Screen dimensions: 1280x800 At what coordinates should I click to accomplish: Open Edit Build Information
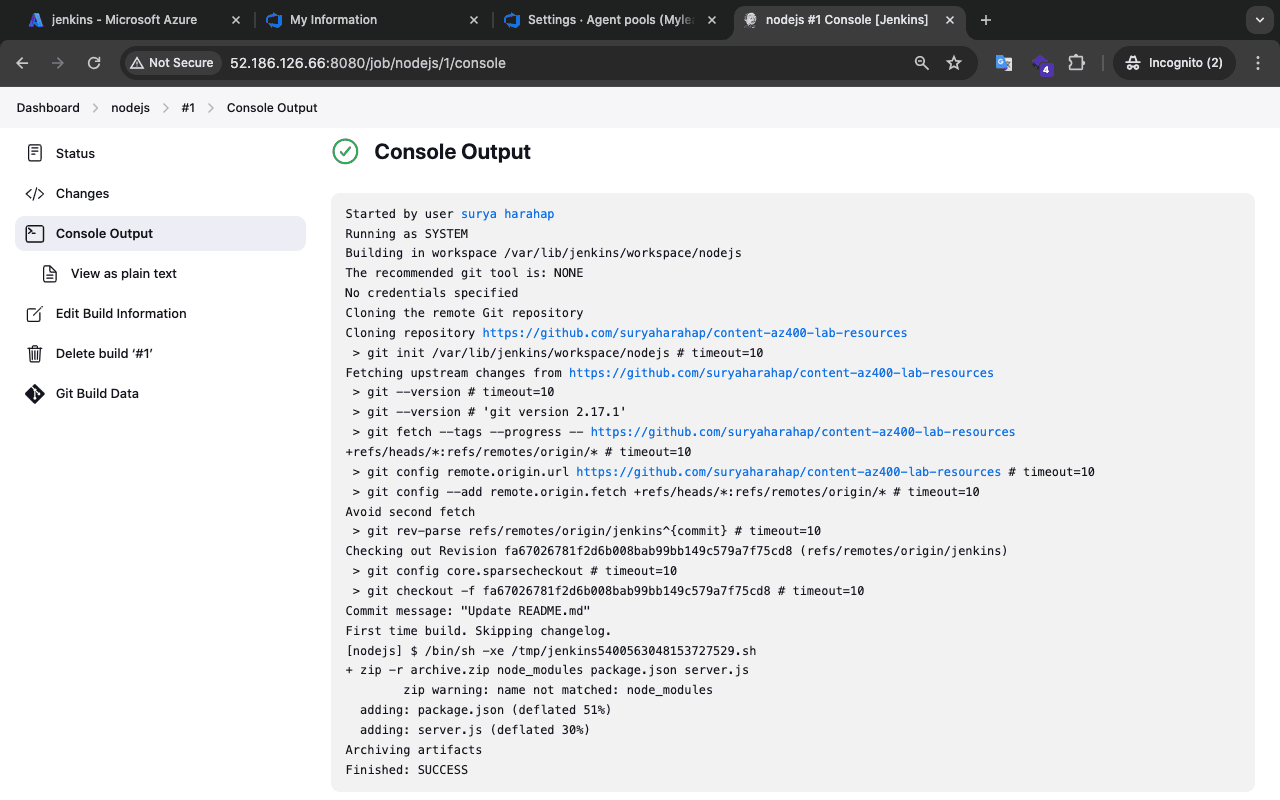160,313
